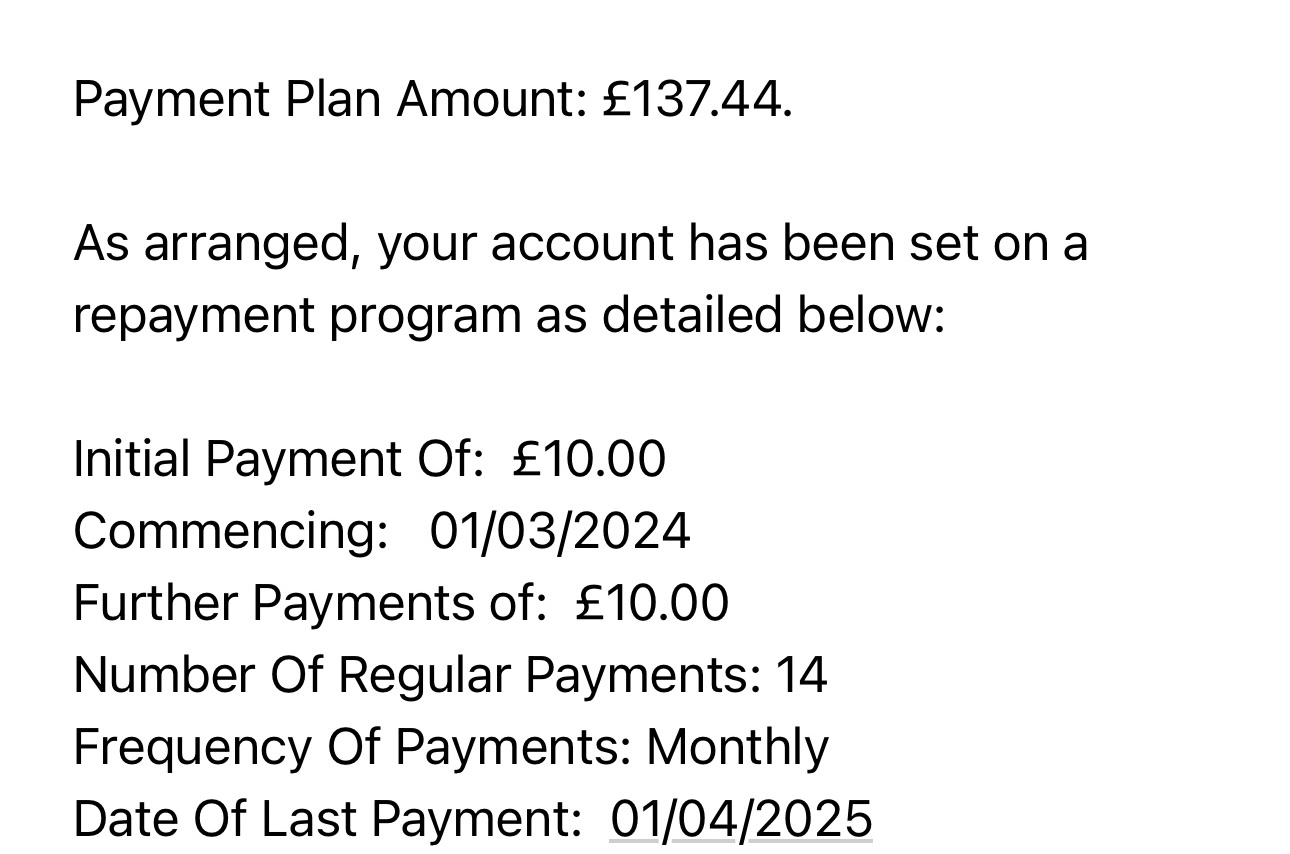The image size is (1290, 854).
Task: Click the Number Of Regular Payments label
Action: [x=418, y=675]
